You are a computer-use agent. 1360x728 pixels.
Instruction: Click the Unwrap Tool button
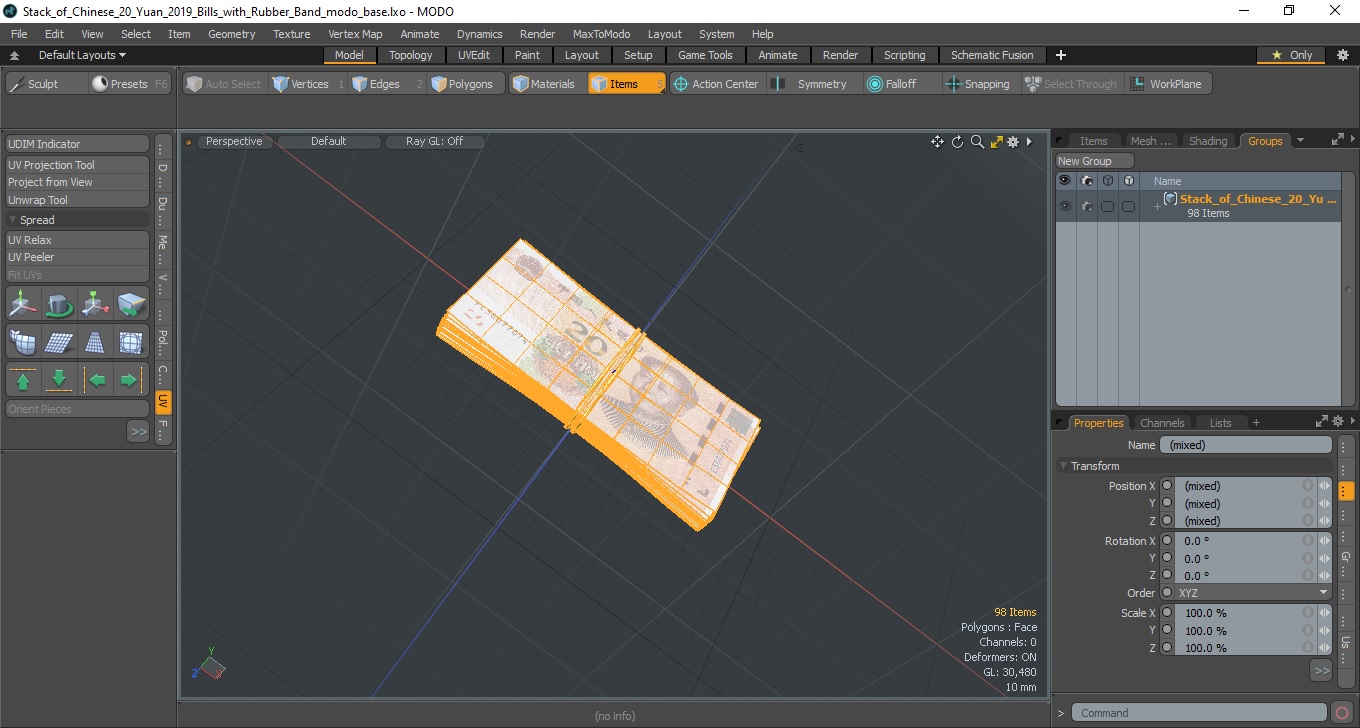(x=78, y=200)
